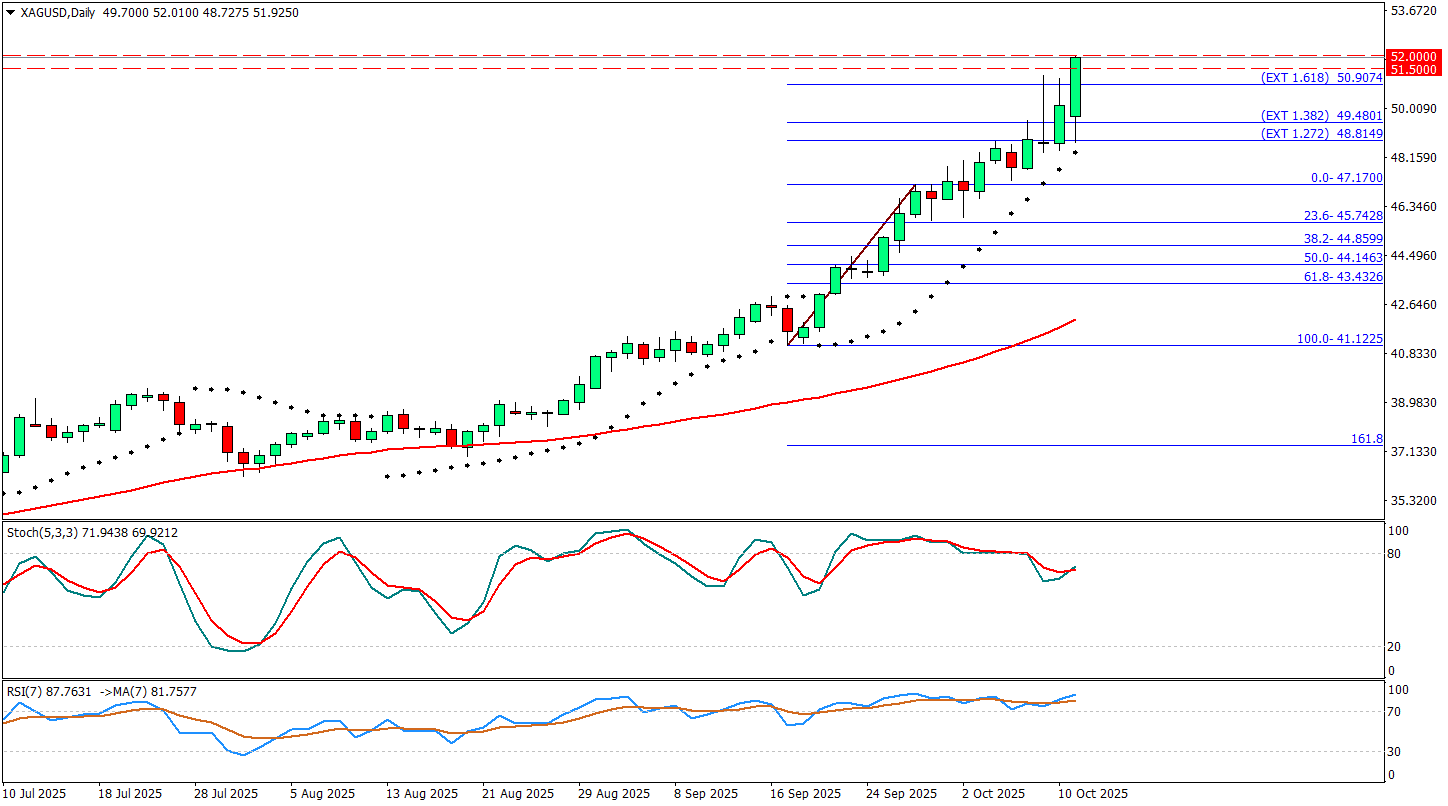Click the XAGUSD,Daily chart title
Image resolution: width=1448 pixels, height=806 pixels.
point(56,13)
